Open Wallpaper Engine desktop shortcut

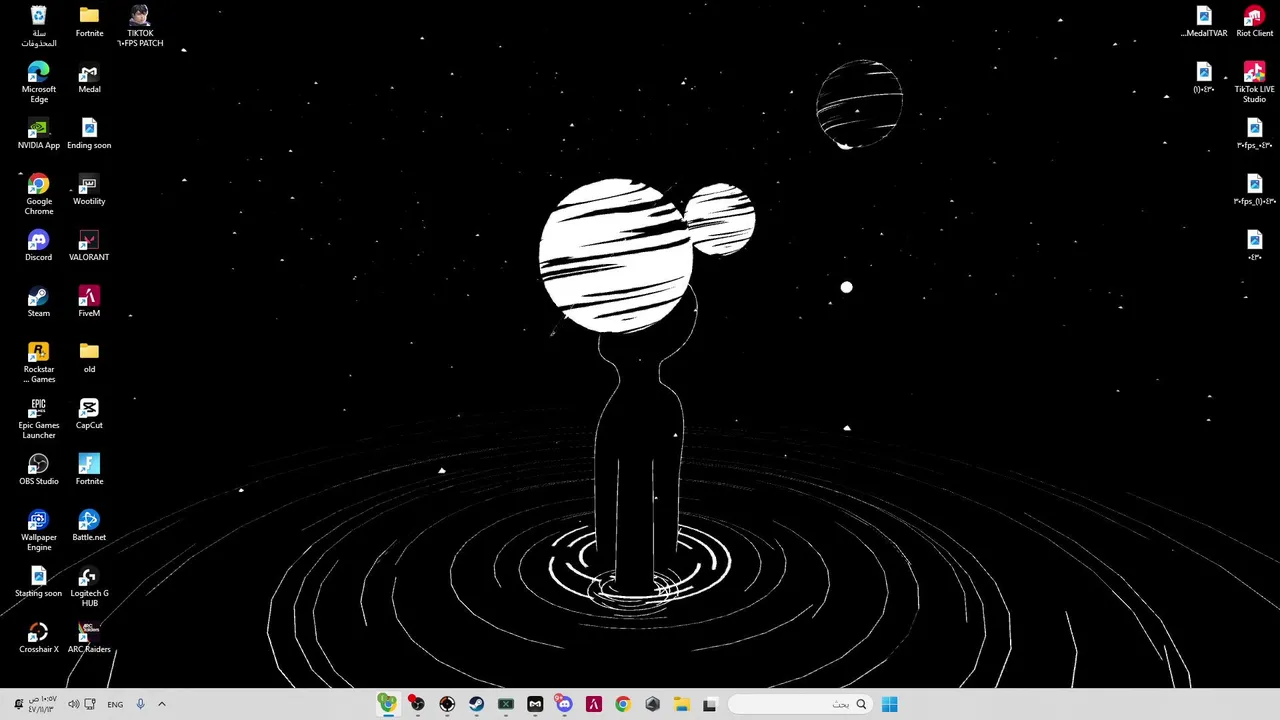coord(38,530)
